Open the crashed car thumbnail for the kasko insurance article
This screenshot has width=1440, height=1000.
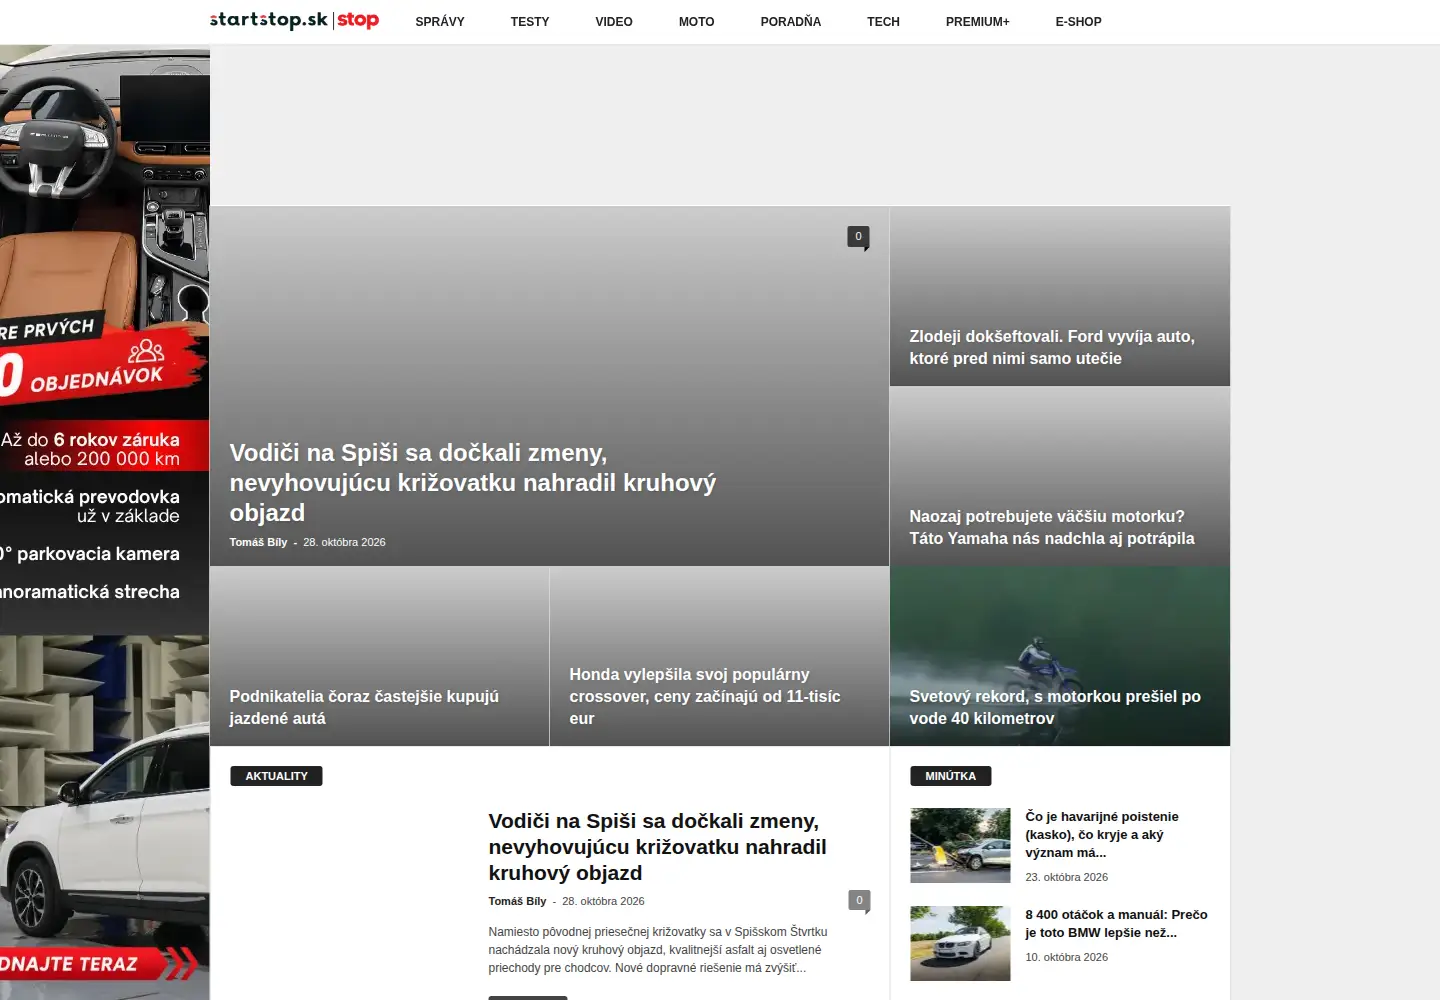[x=960, y=845]
